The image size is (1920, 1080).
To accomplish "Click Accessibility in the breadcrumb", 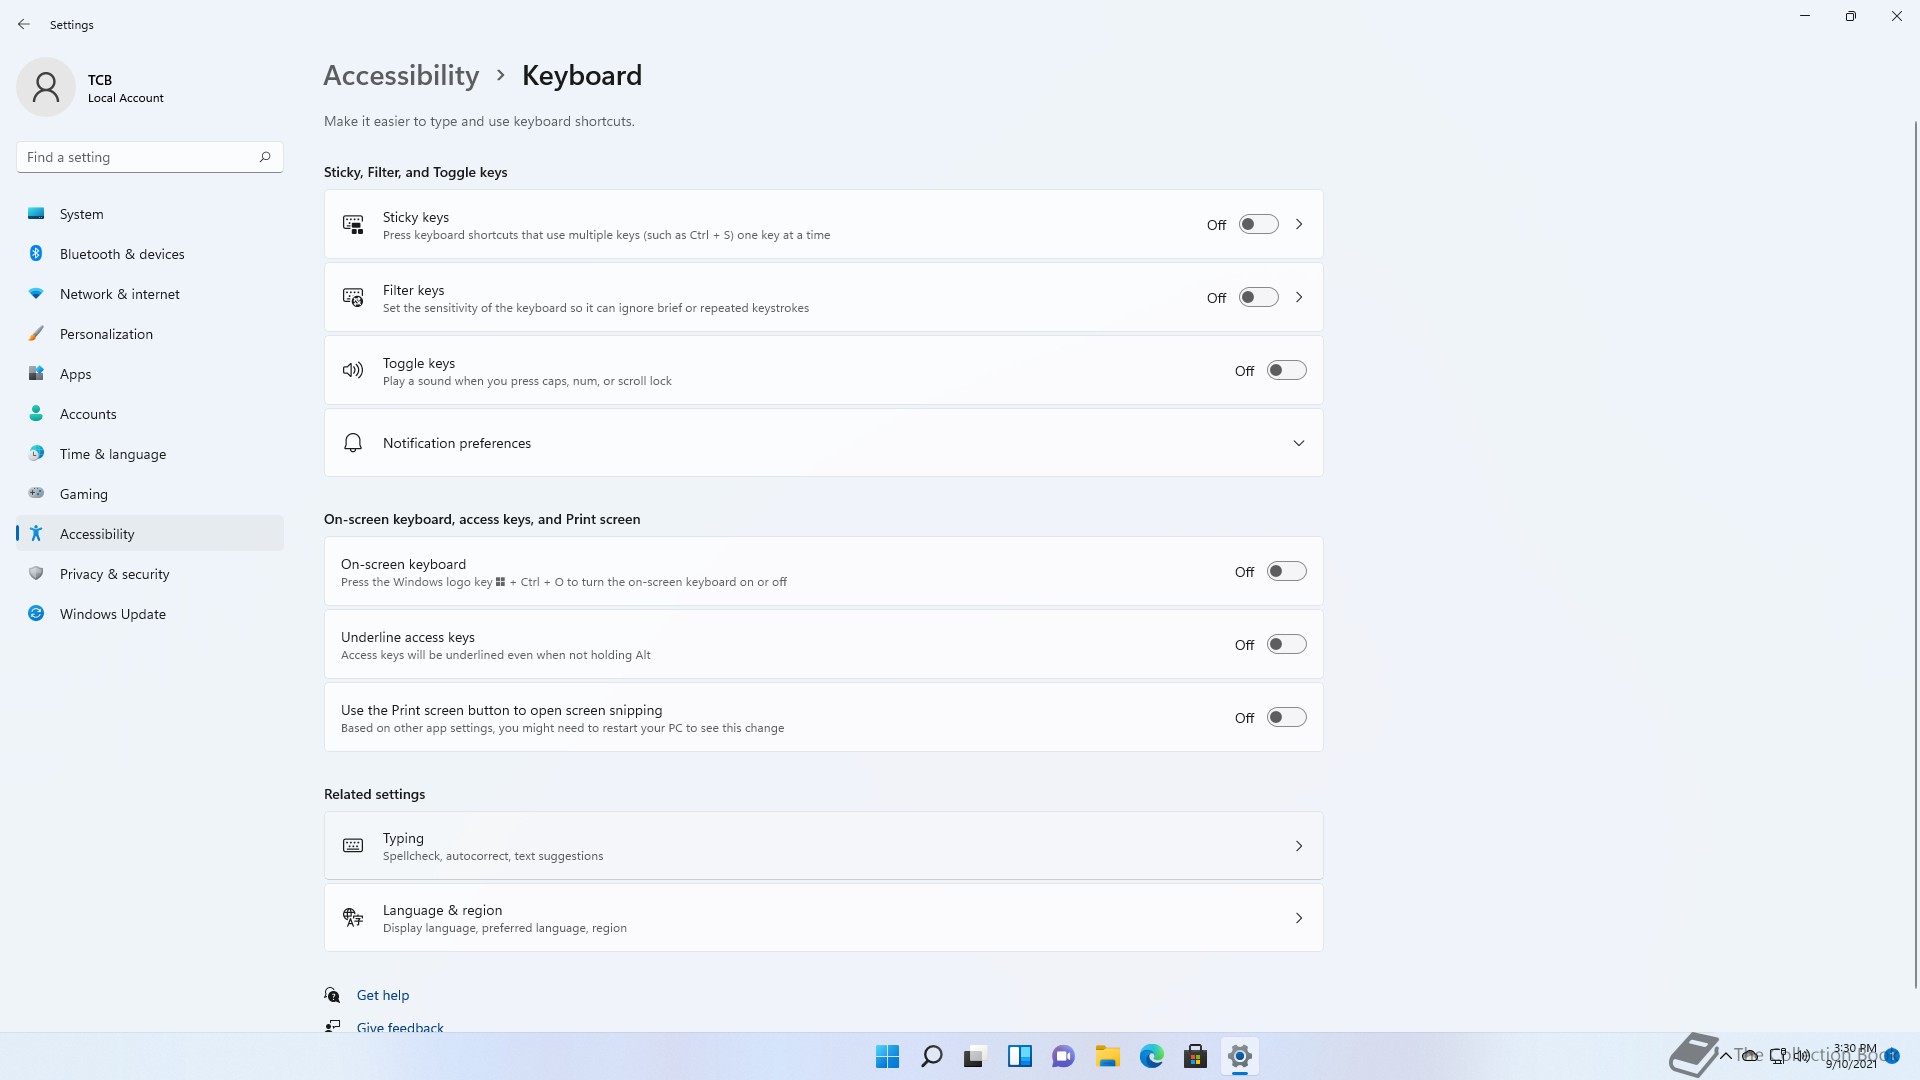I will click(x=401, y=76).
